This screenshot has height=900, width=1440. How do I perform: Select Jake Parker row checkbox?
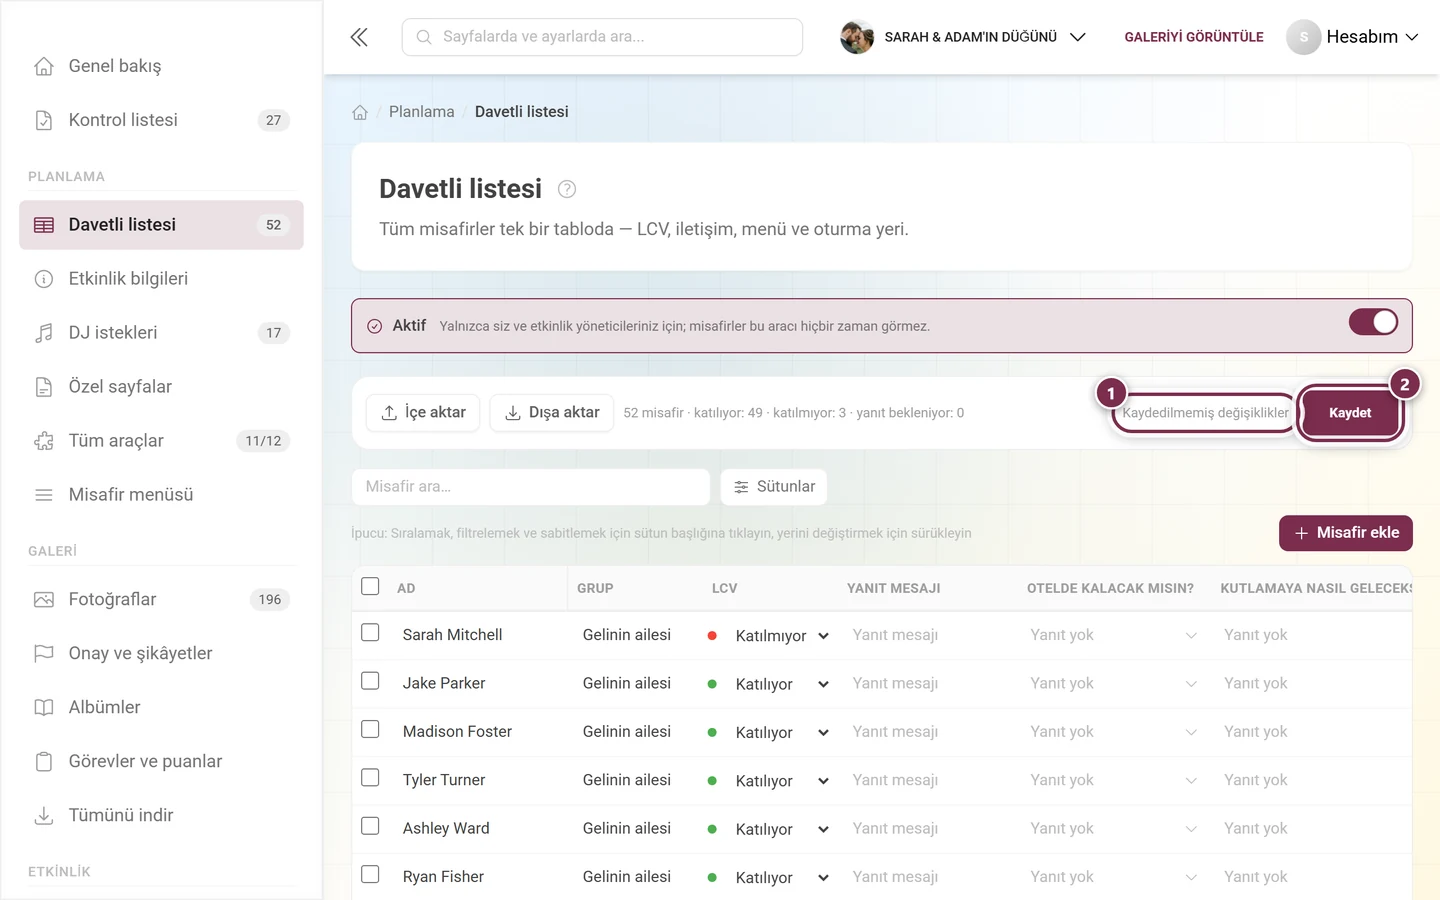tap(370, 681)
